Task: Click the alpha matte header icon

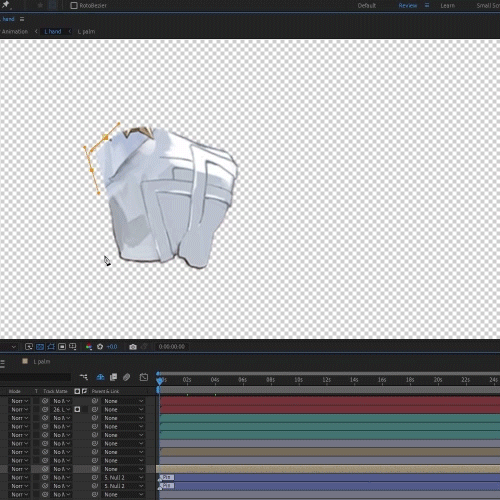Action: tap(77, 391)
